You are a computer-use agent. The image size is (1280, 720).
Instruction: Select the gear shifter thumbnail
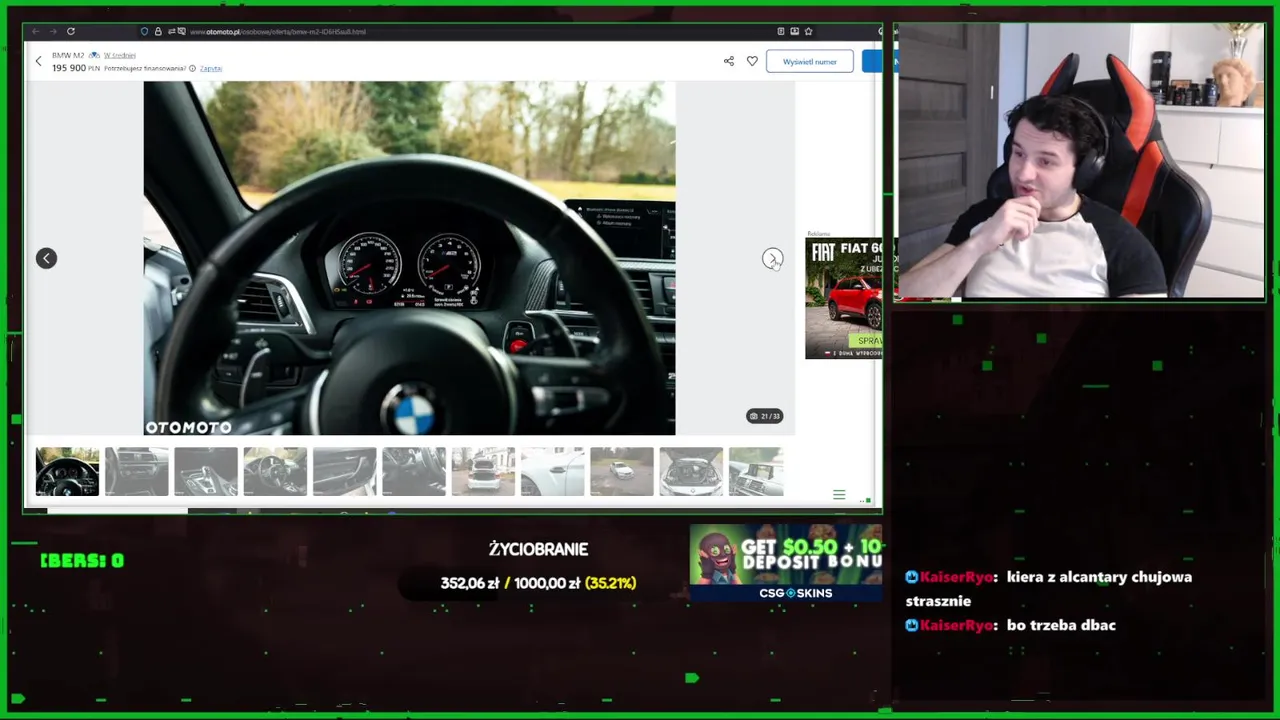point(206,472)
